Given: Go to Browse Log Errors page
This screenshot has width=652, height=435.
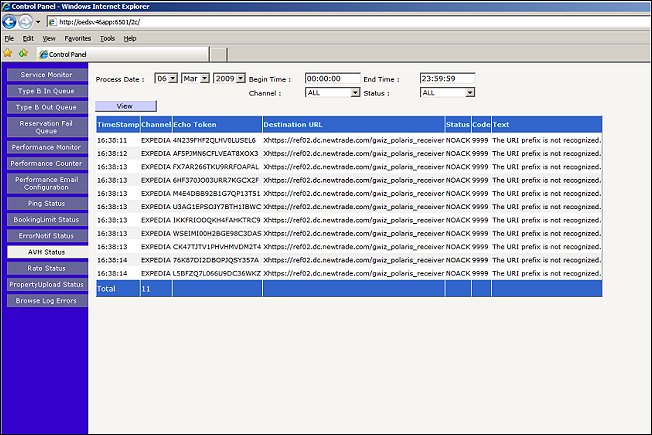Looking at the screenshot, I should (46, 300).
